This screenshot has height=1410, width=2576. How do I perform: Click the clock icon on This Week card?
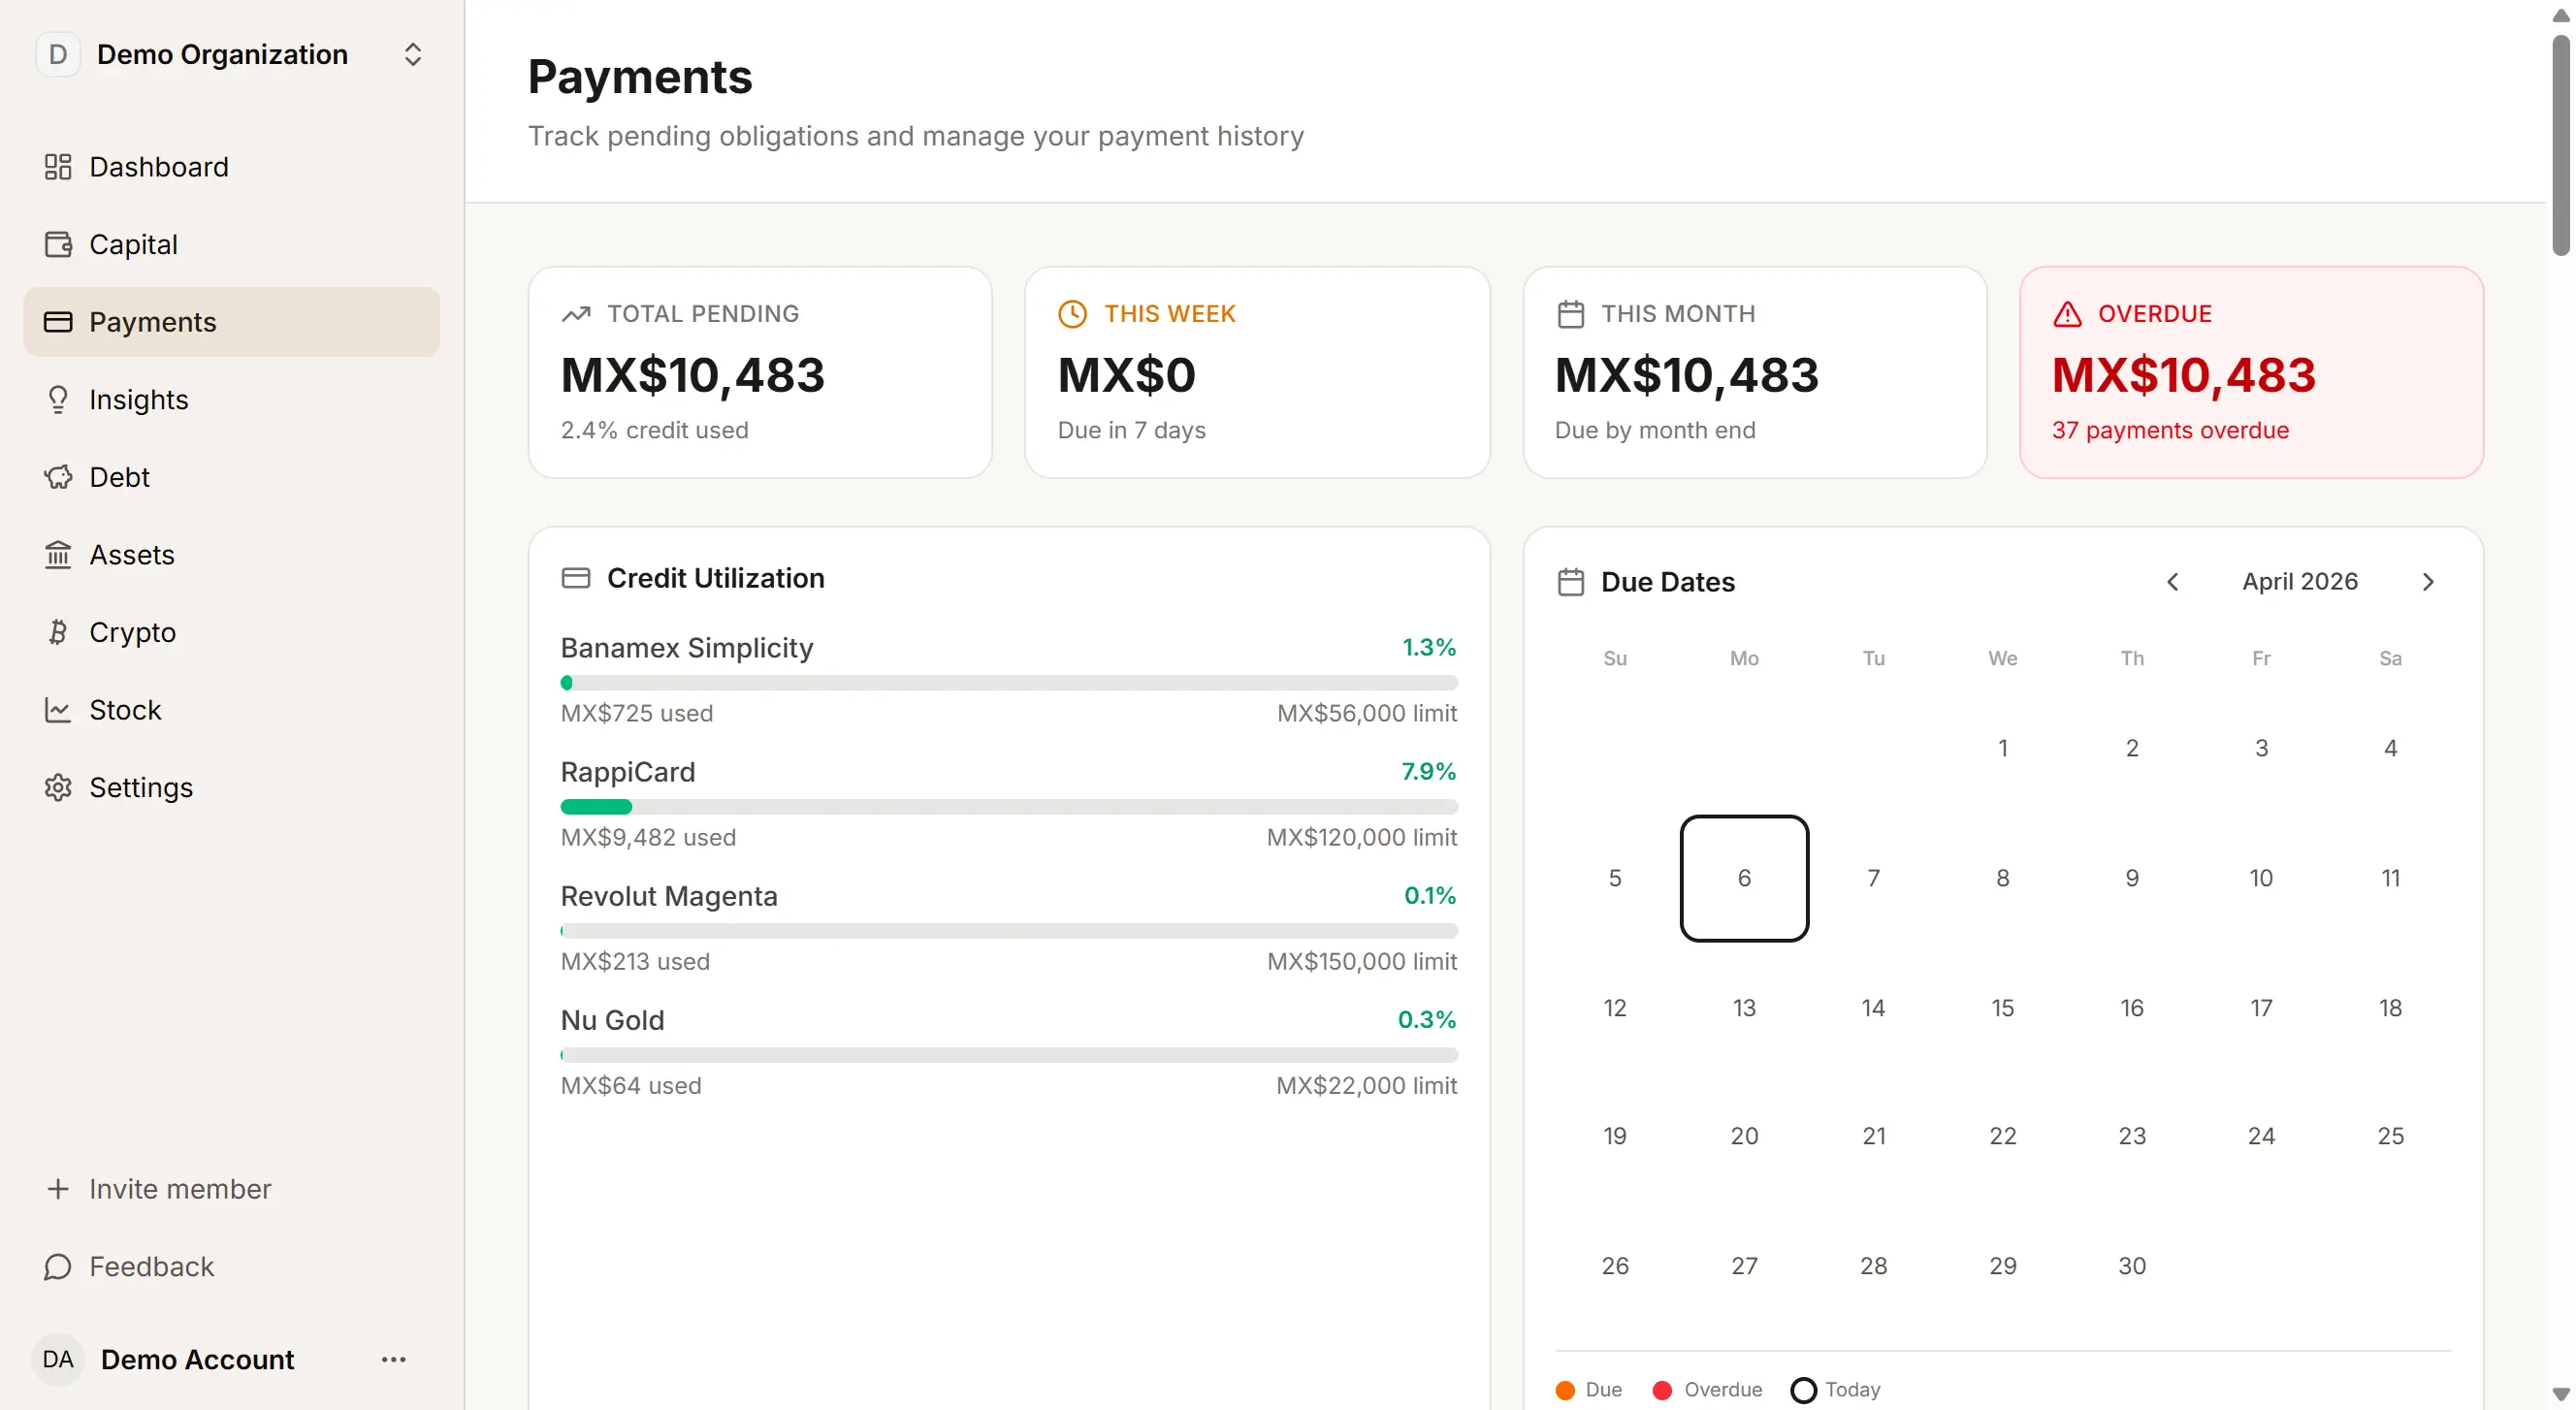[x=1072, y=314]
